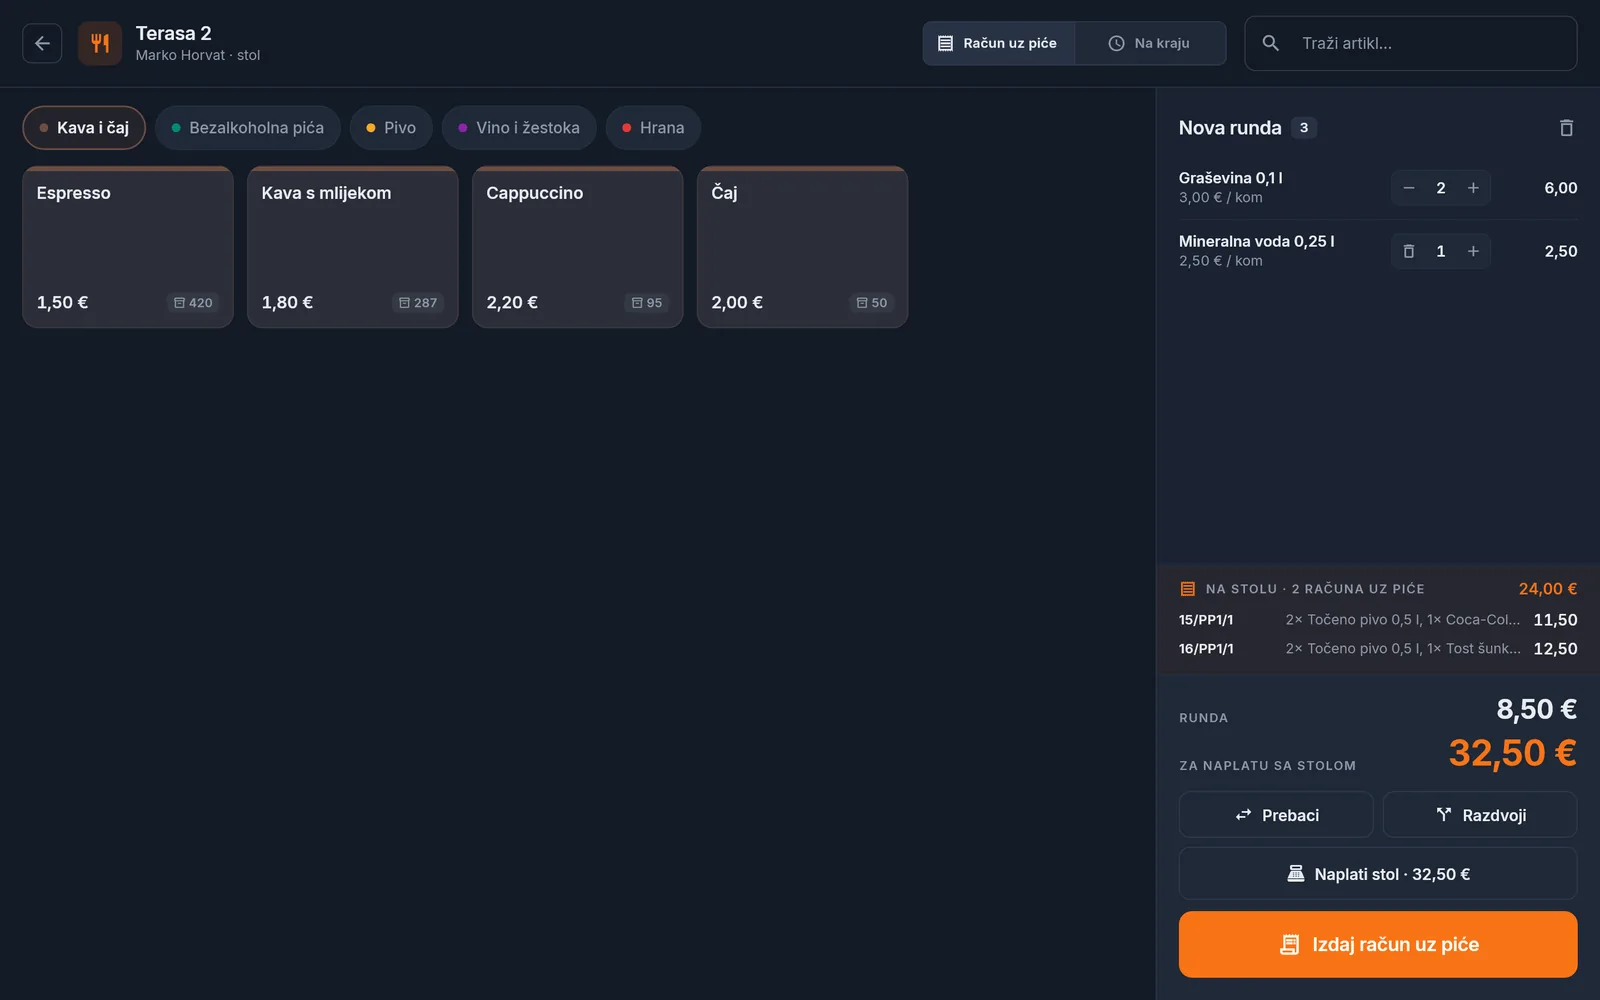Add Kava s mlijekom to round
This screenshot has width=1600, height=1000.
[353, 247]
